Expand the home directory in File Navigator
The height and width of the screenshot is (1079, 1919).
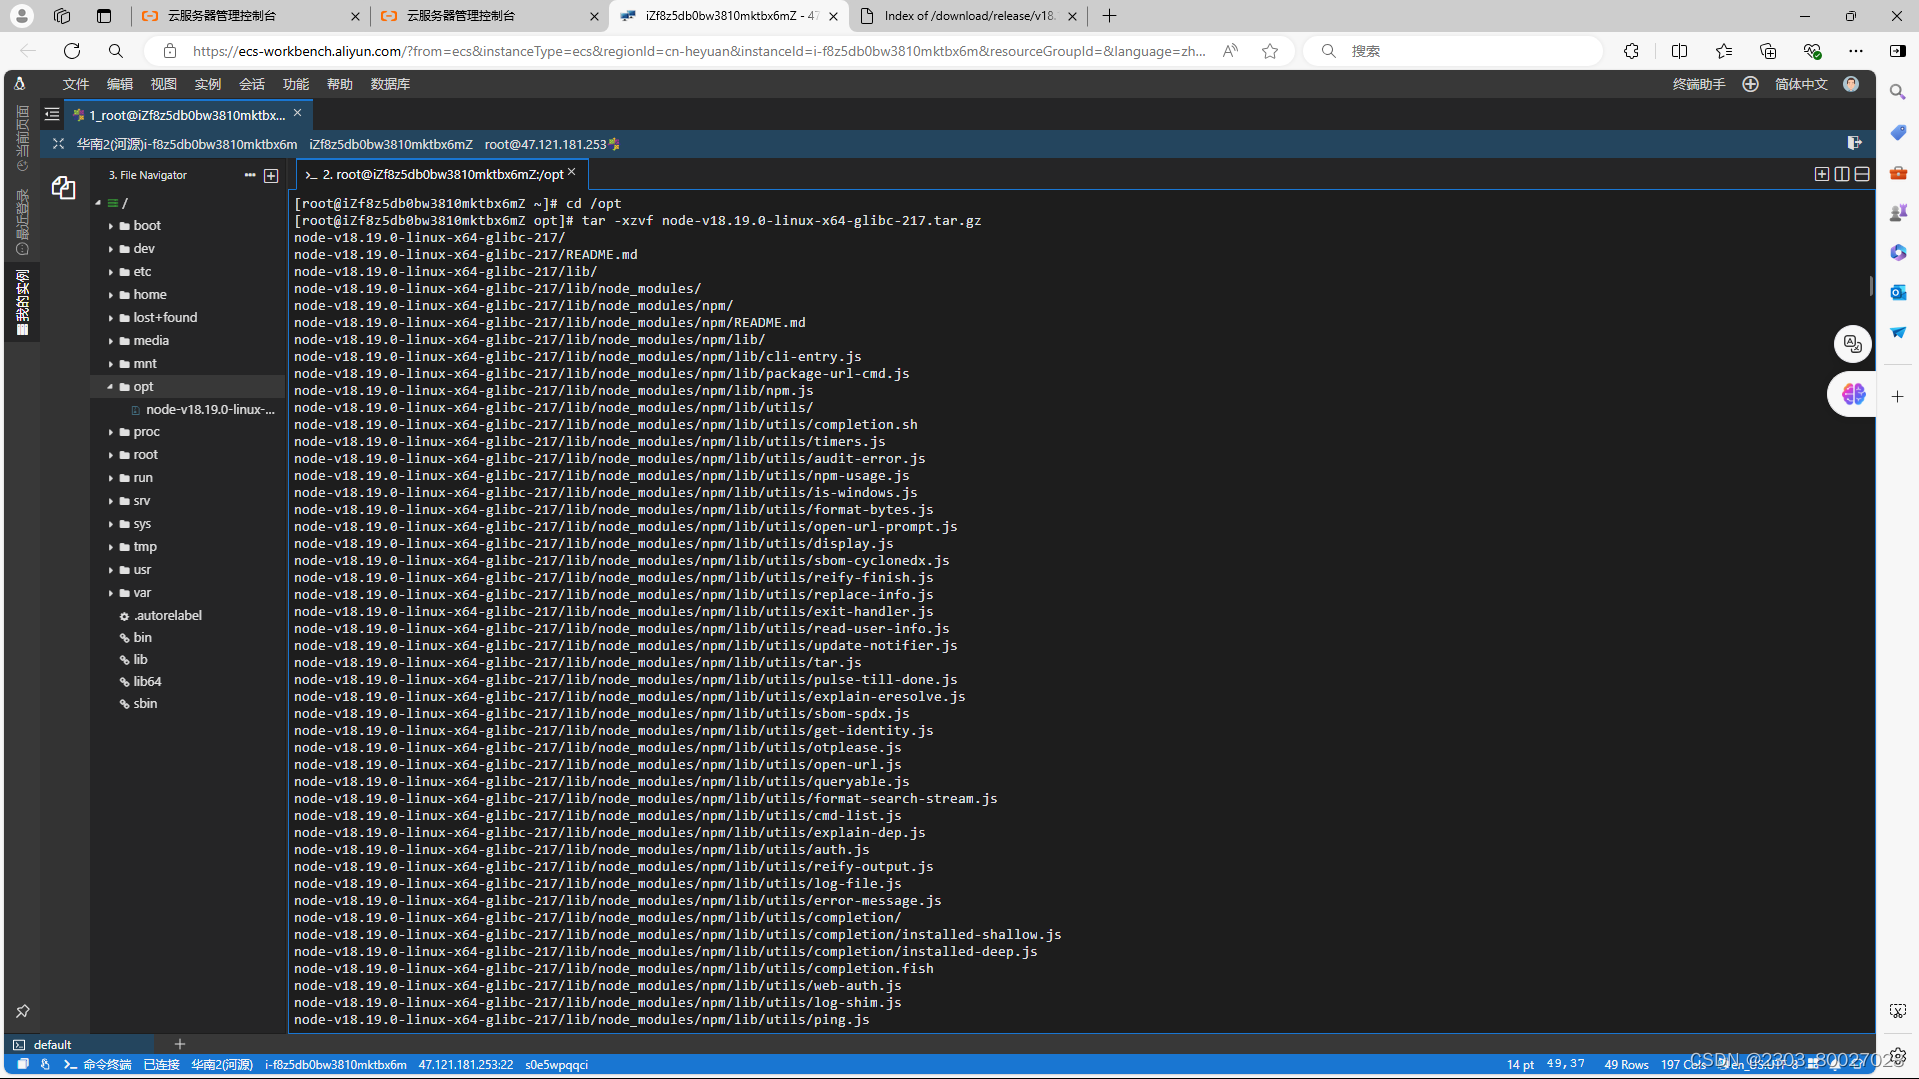(111, 294)
